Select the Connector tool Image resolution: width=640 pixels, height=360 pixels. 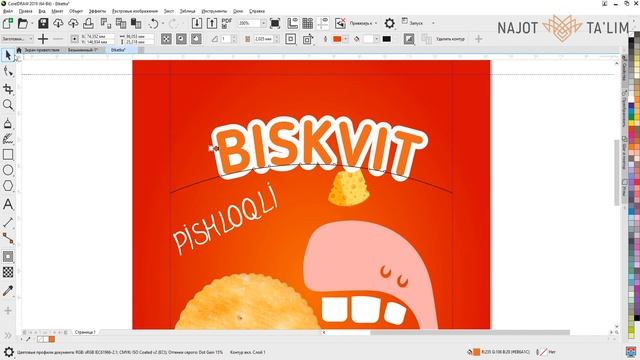click(8, 238)
